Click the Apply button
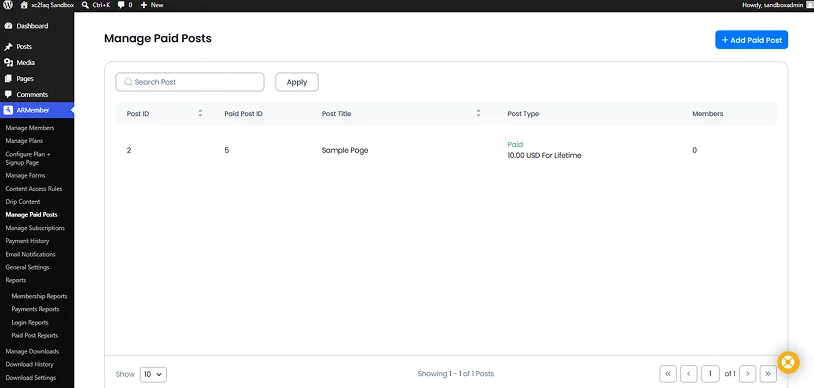This screenshot has width=814, height=388. click(297, 82)
